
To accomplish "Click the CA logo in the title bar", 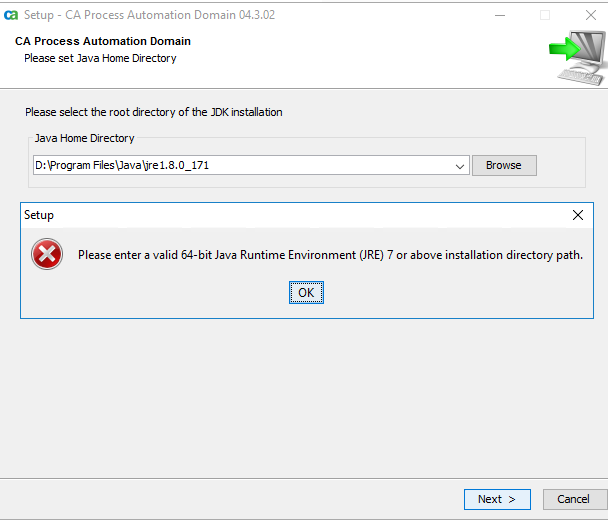I will pos(12,15).
